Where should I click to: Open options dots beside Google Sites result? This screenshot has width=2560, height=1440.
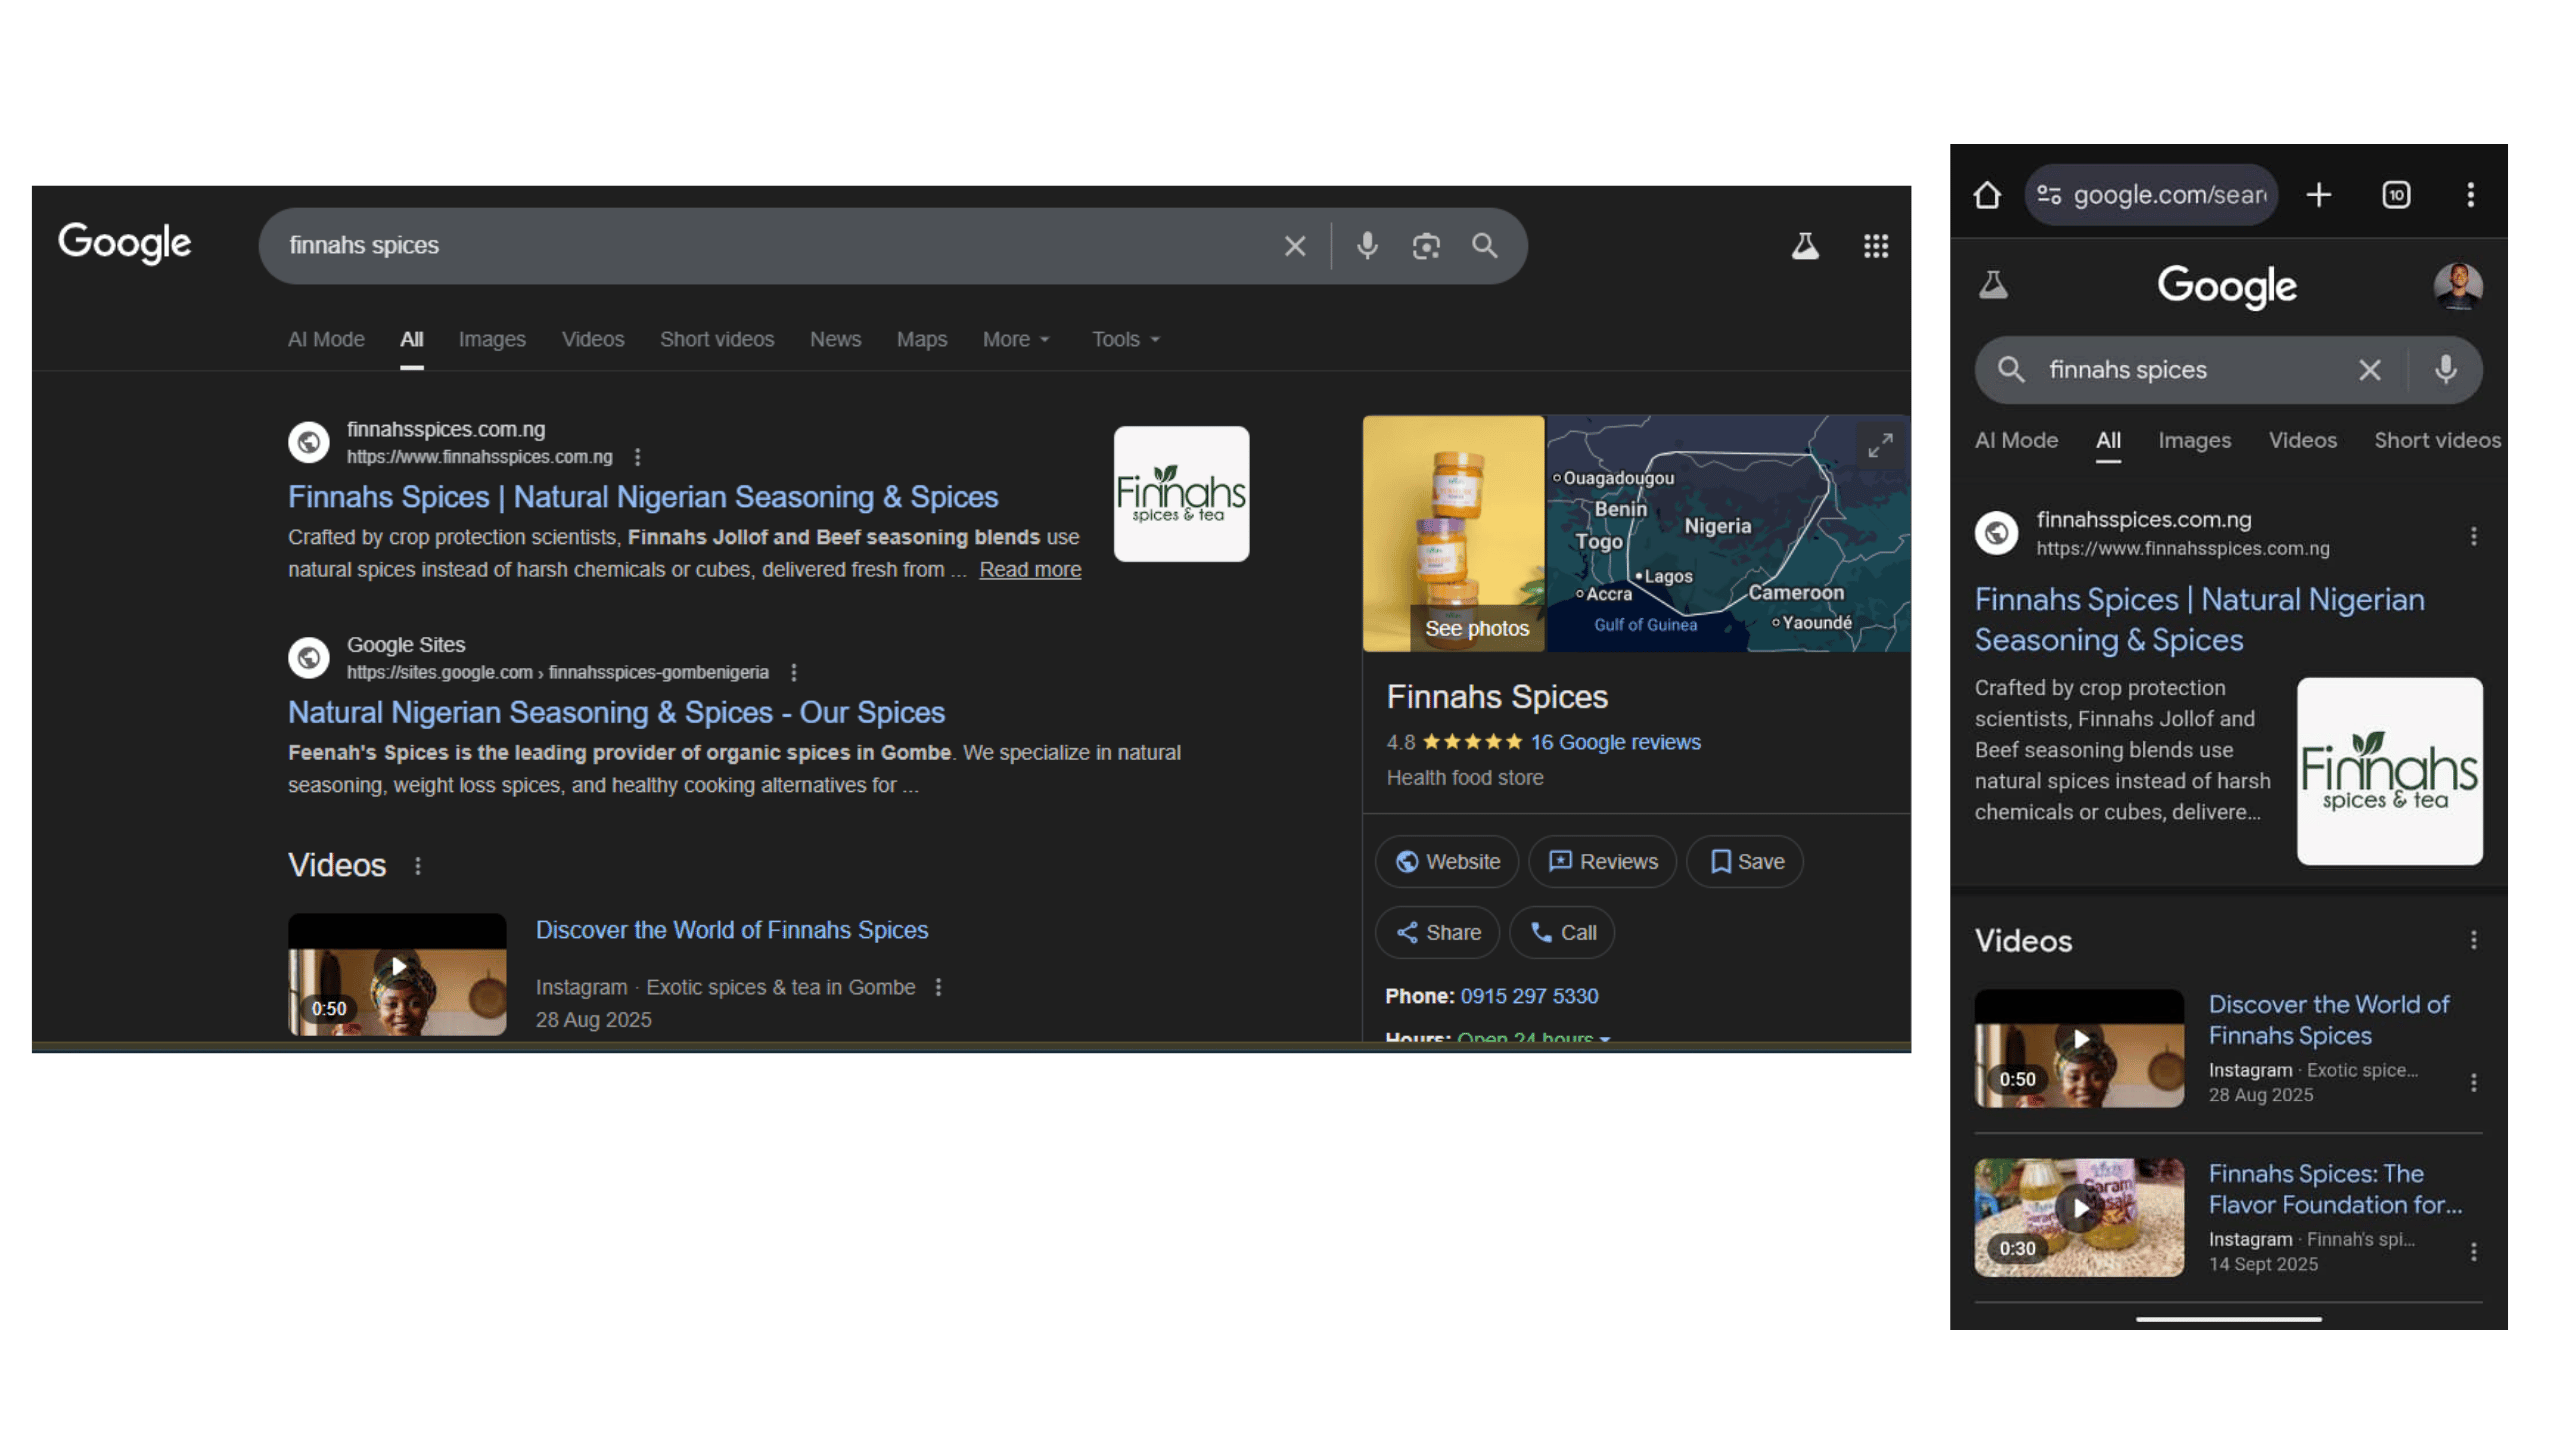[x=794, y=673]
